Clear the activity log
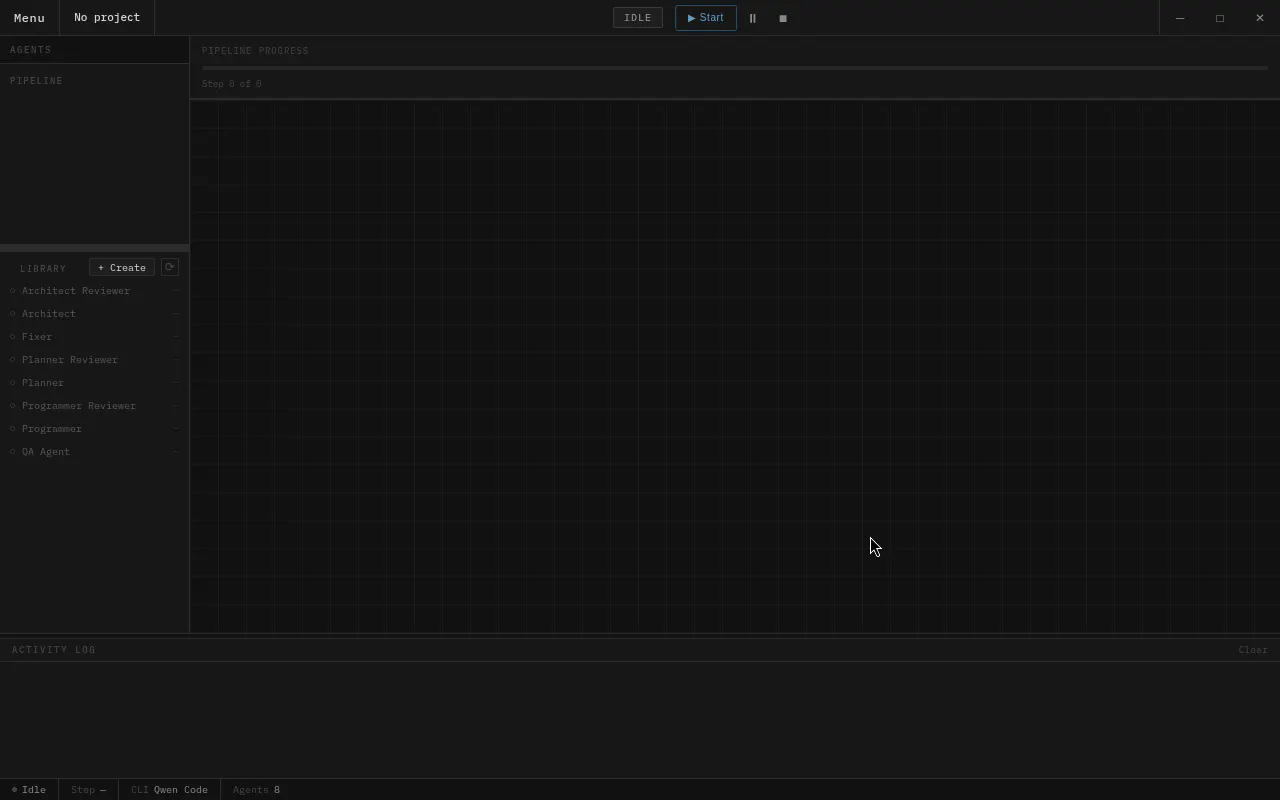Screen dimensions: 1280x800 1253,650
